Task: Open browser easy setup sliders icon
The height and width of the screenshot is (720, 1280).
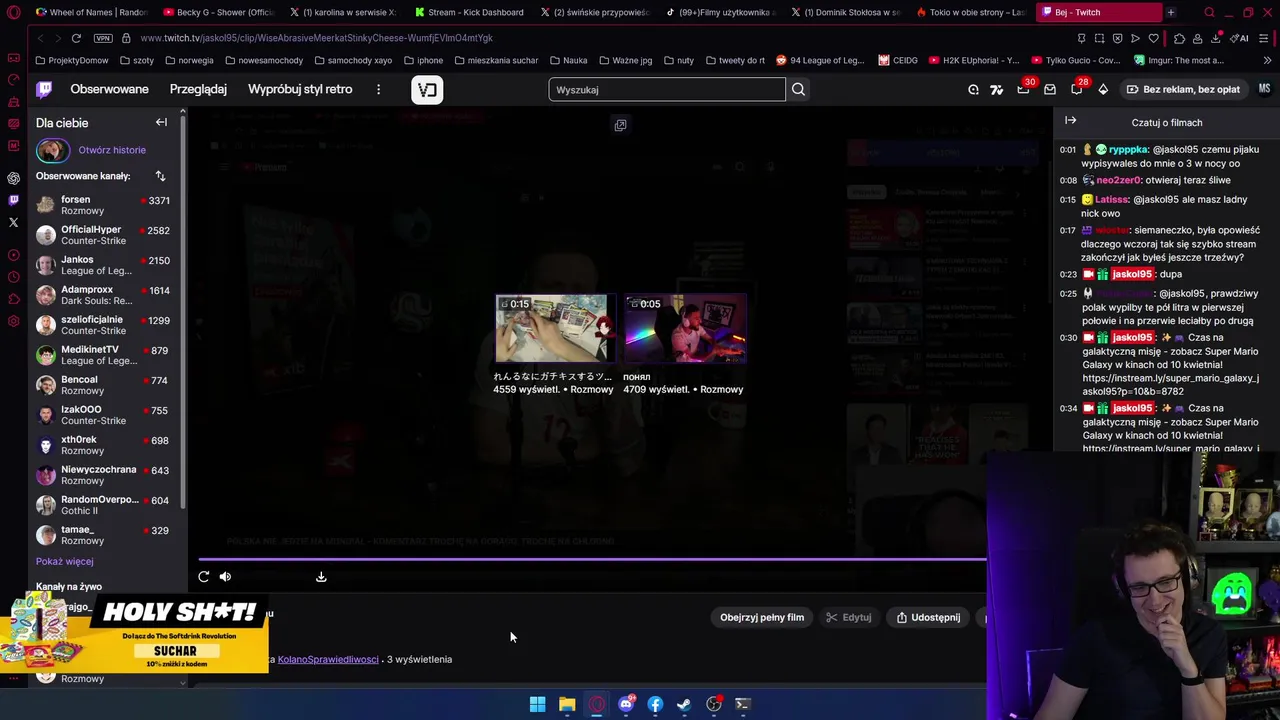Action: pos(1265,38)
